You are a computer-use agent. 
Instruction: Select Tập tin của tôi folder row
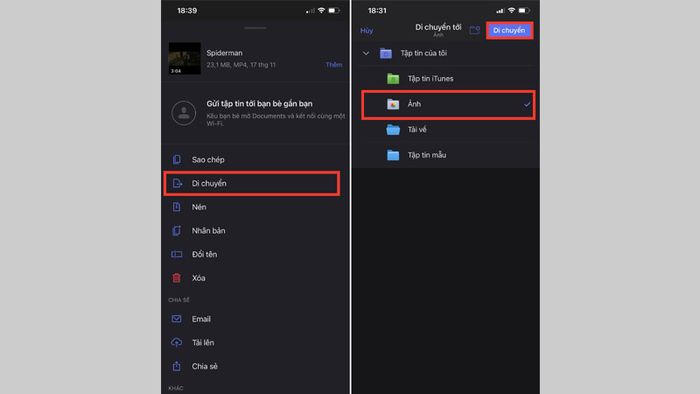click(x=446, y=54)
